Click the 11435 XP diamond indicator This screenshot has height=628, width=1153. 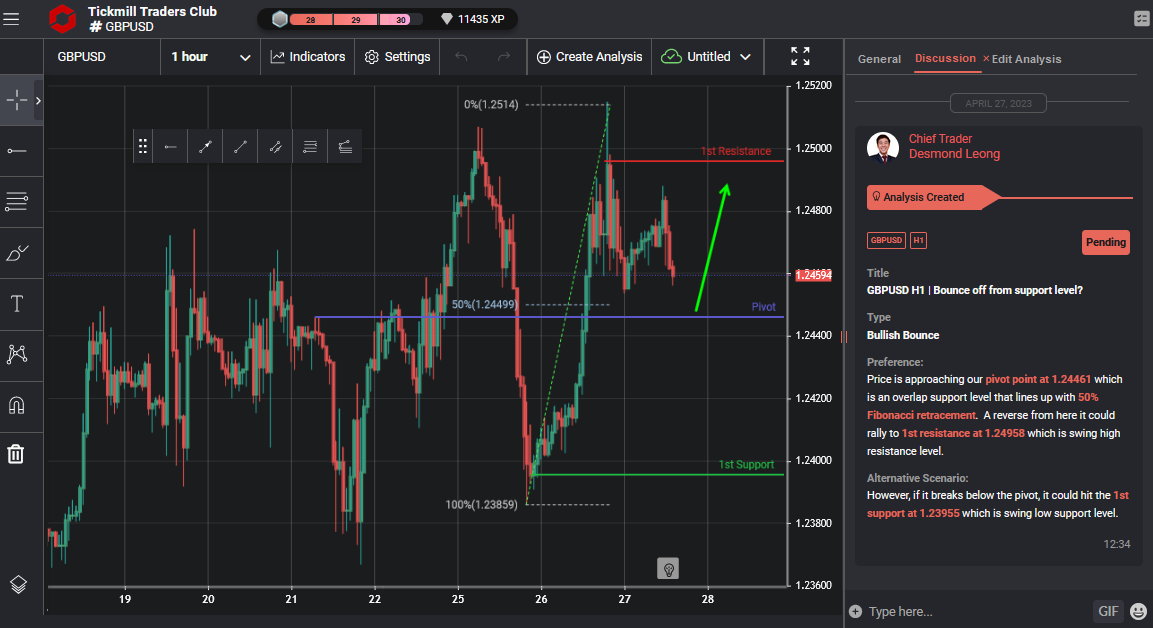coord(472,19)
